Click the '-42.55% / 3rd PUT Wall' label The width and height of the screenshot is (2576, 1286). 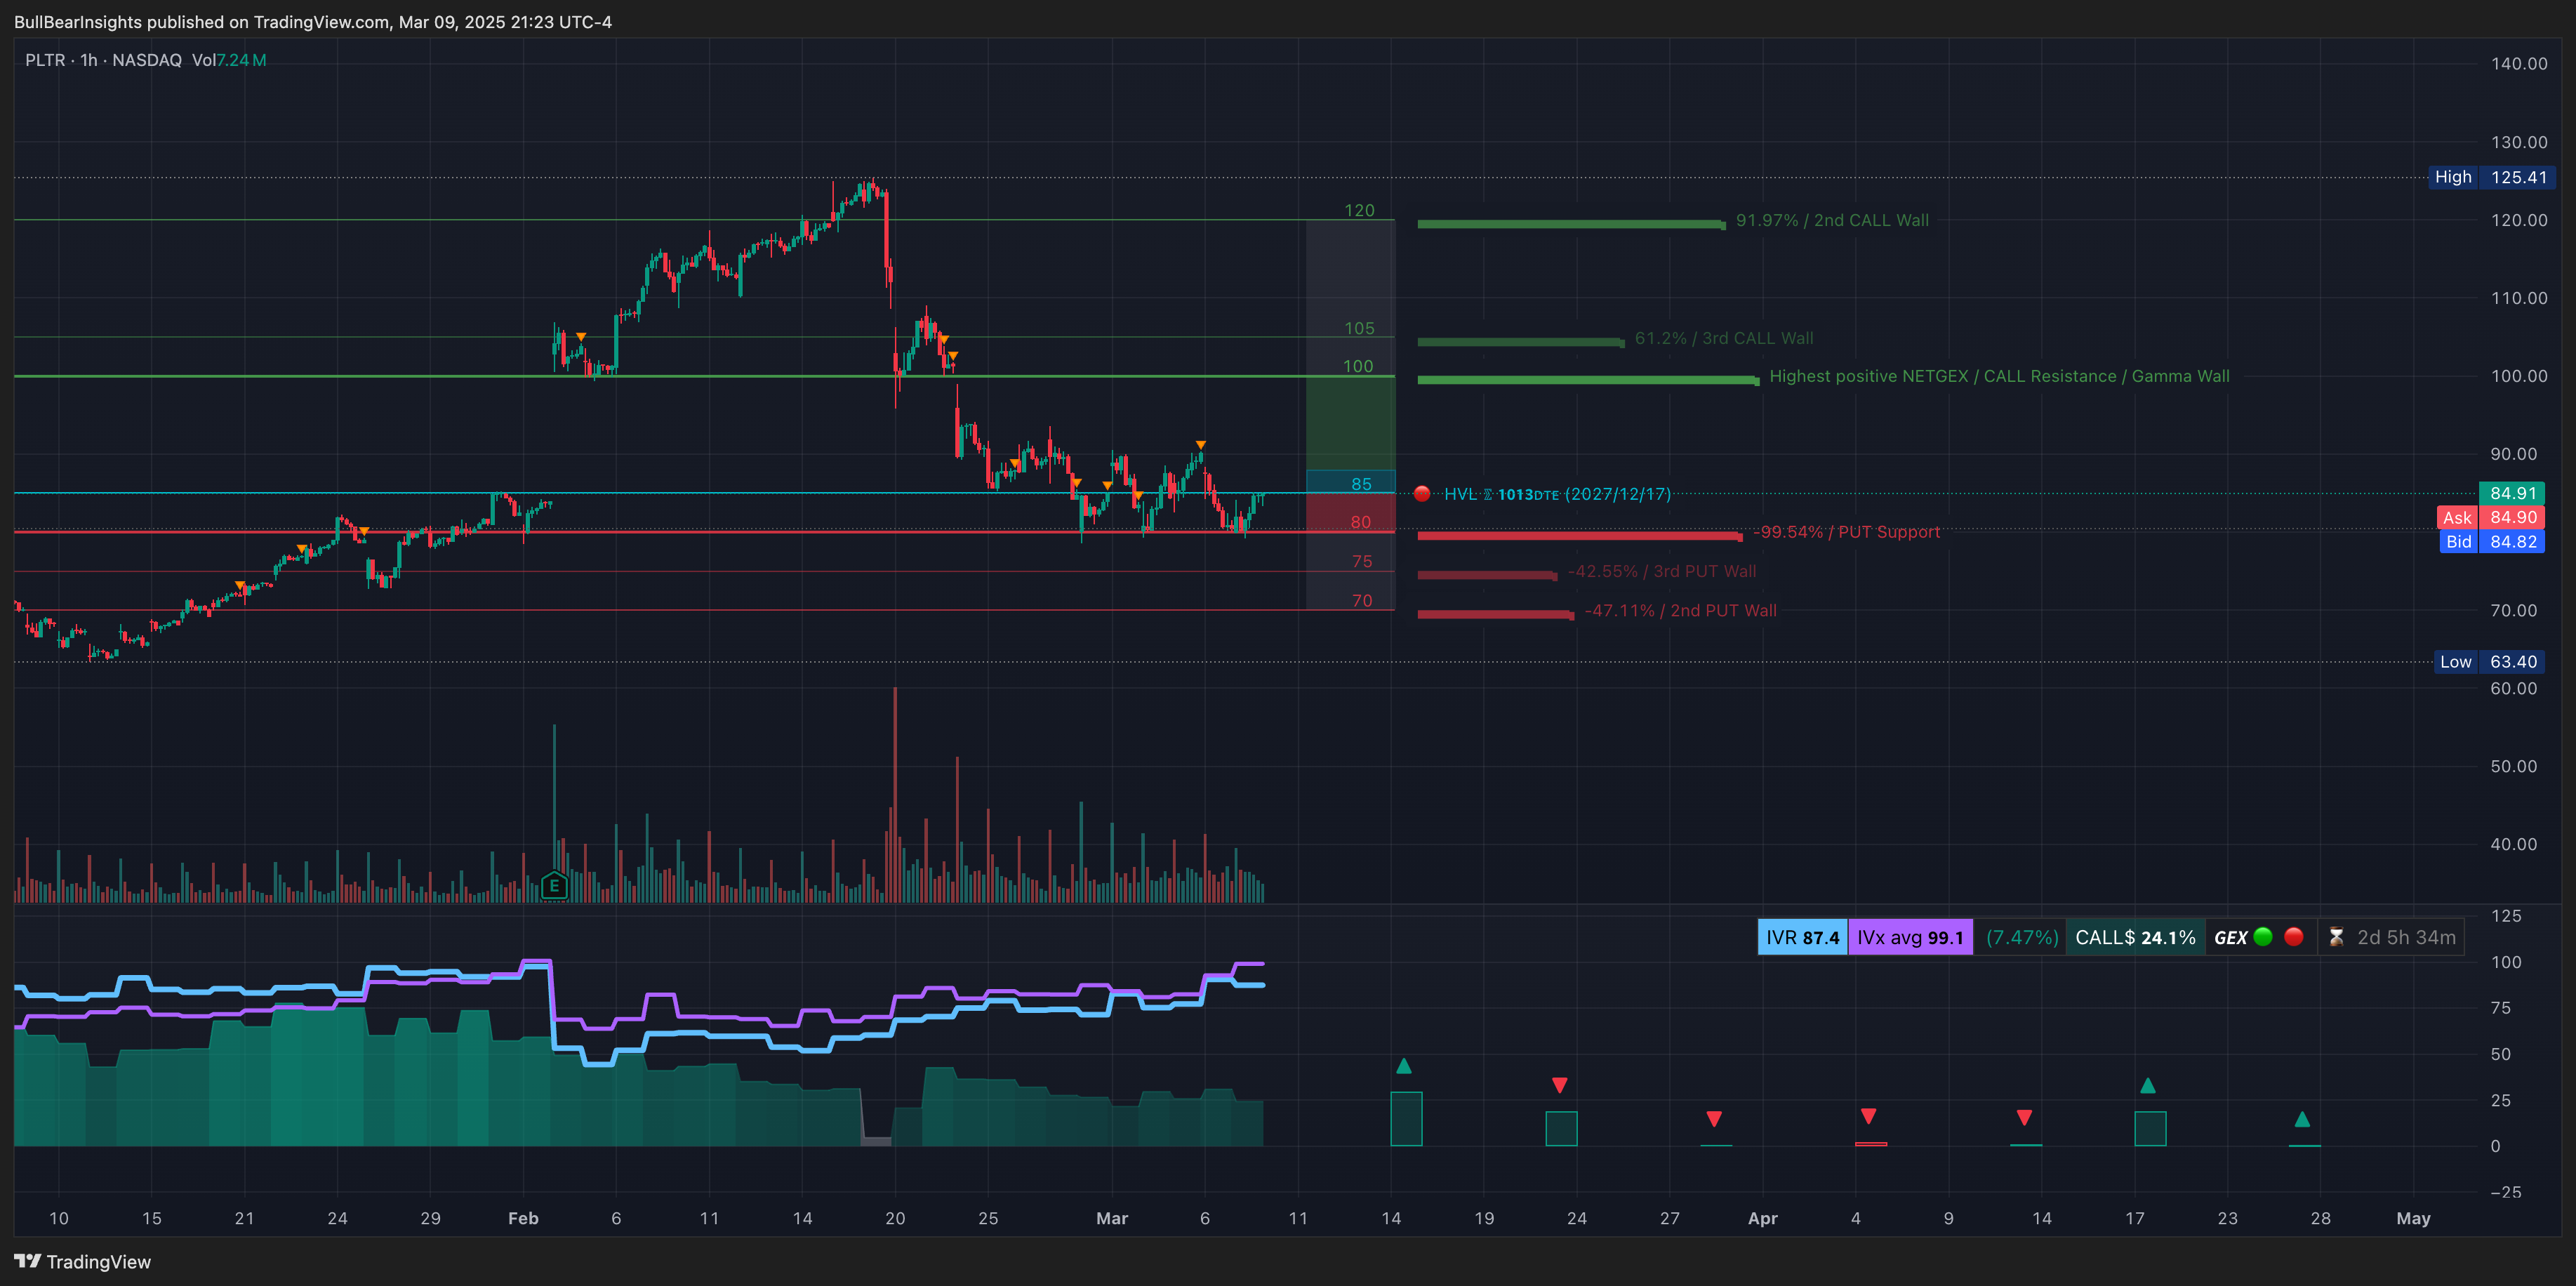point(1662,571)
